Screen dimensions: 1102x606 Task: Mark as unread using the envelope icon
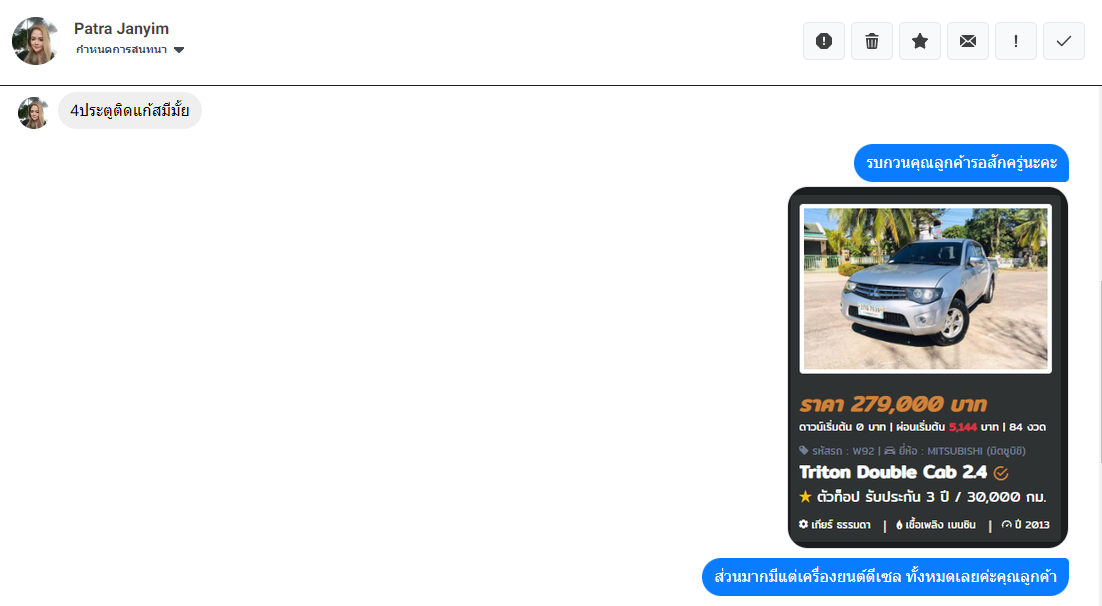point(968,41)
